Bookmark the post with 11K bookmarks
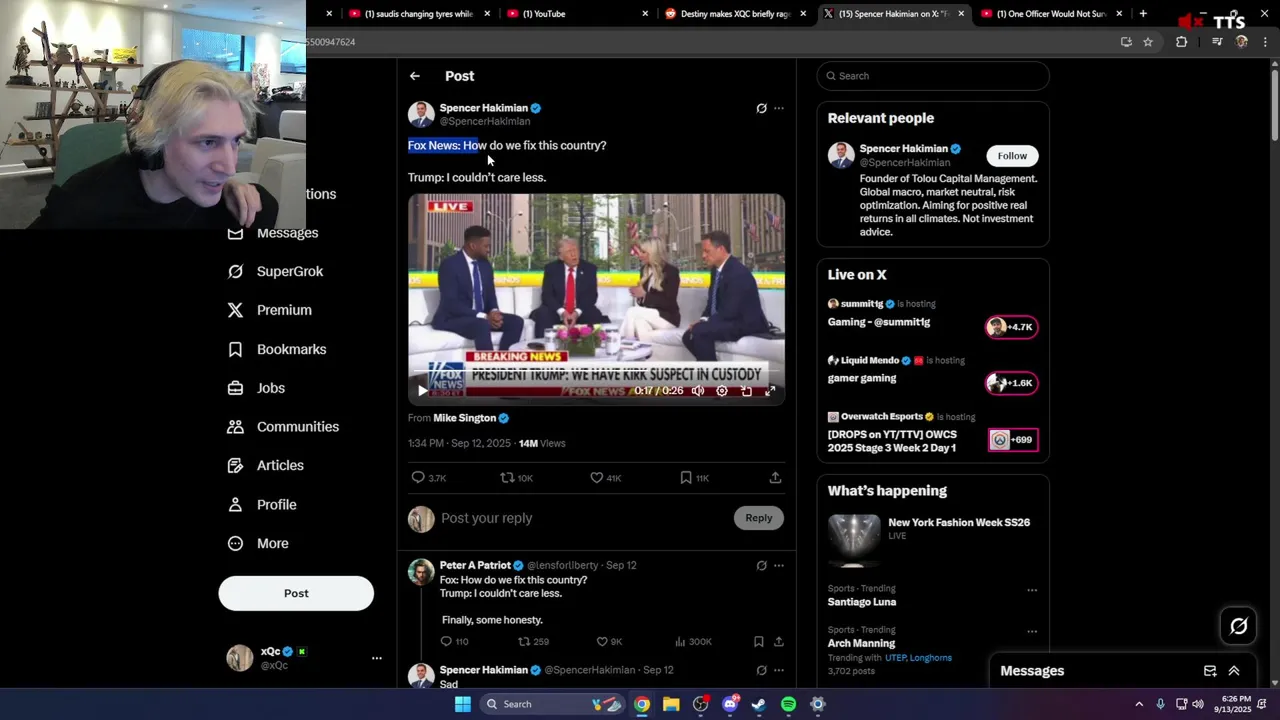This screenshot has height=720, width=1280. pos(694,478)
